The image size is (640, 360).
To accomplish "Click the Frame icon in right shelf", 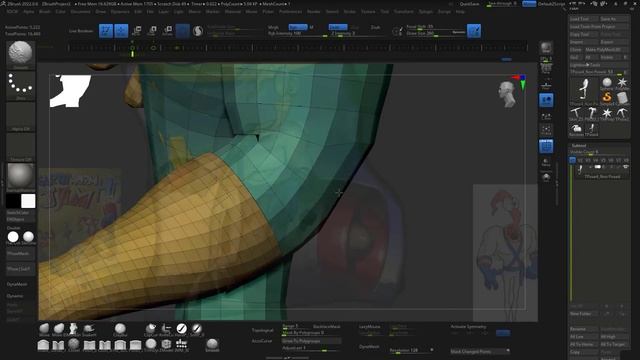I will [546, 131].
